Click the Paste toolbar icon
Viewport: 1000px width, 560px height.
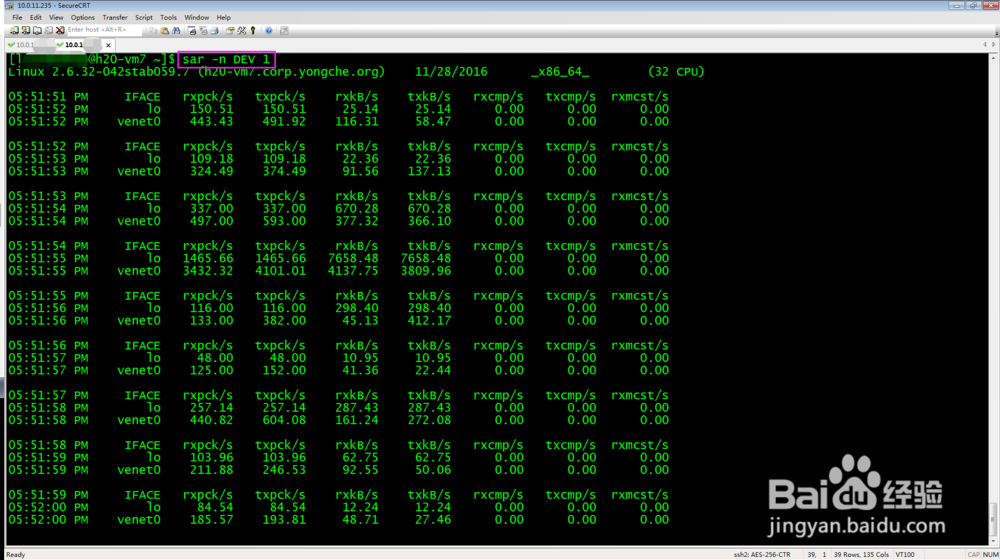165,31
